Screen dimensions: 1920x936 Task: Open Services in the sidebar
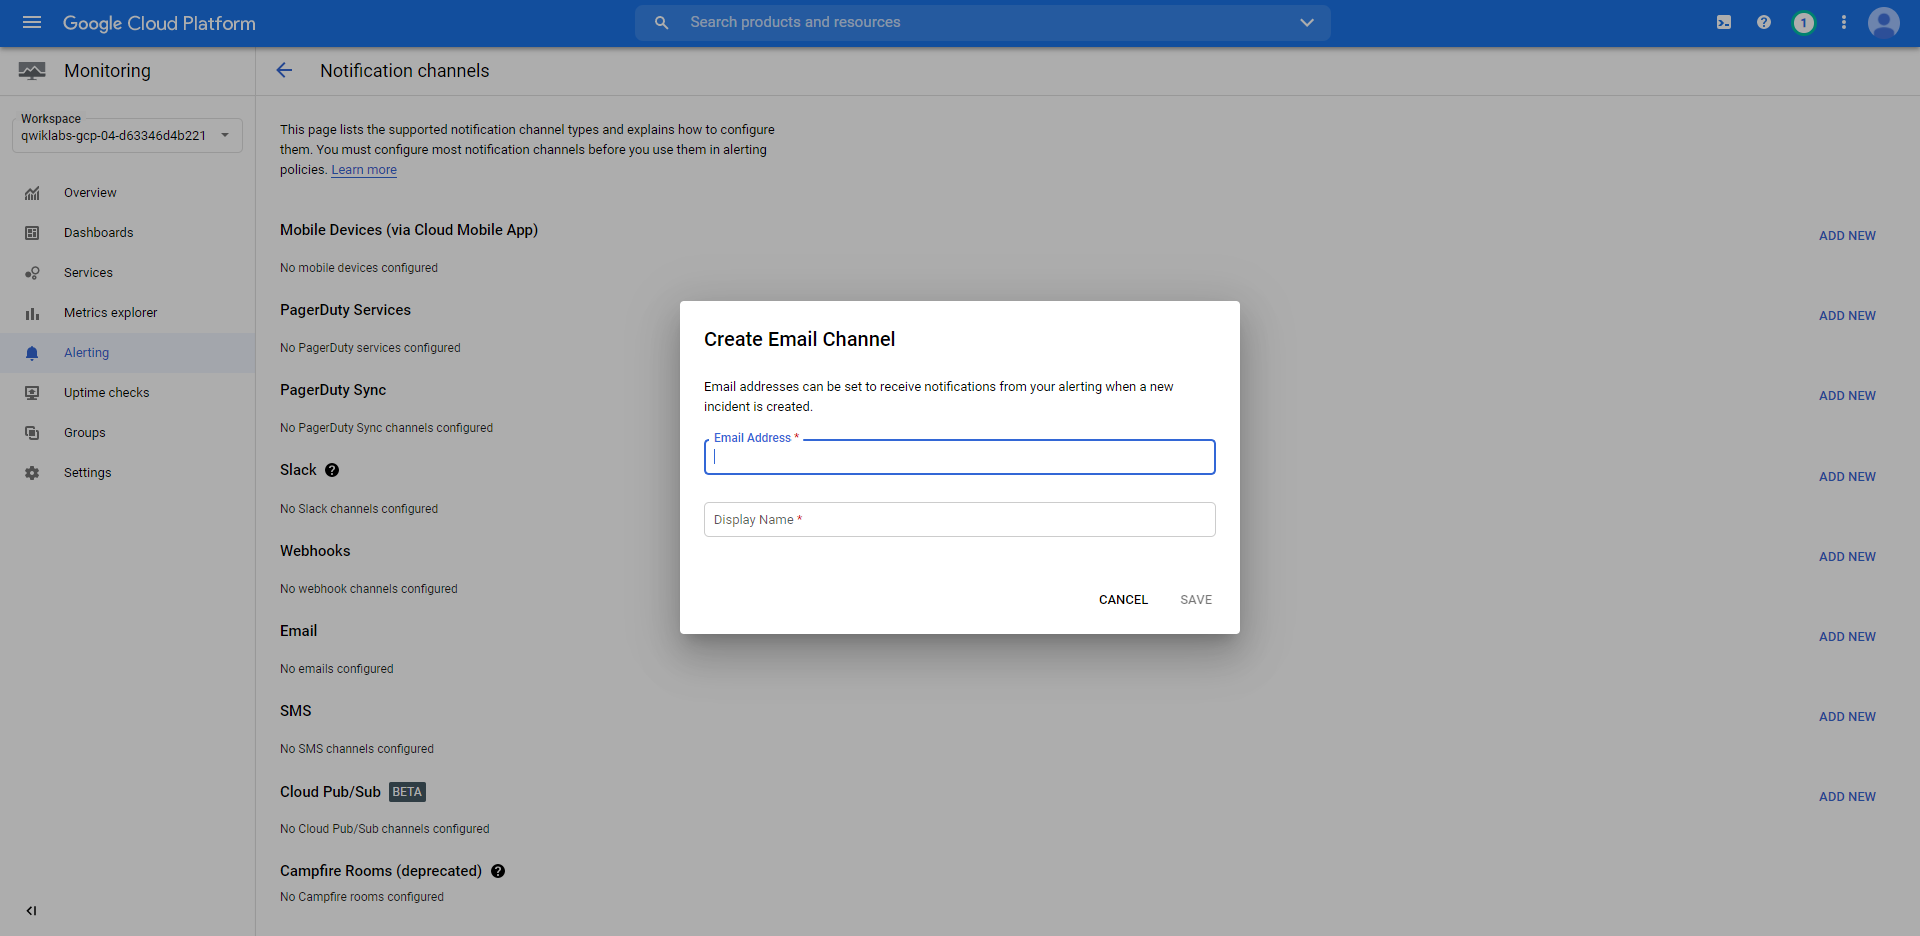click(x=127, y=273)
